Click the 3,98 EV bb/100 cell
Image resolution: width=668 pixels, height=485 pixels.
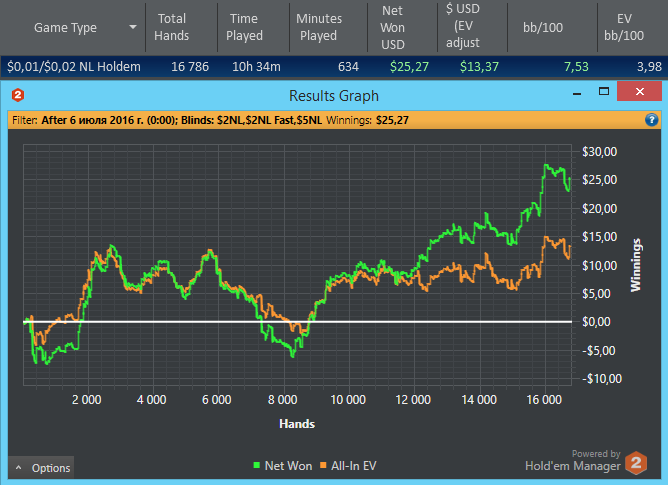(649, 67)
